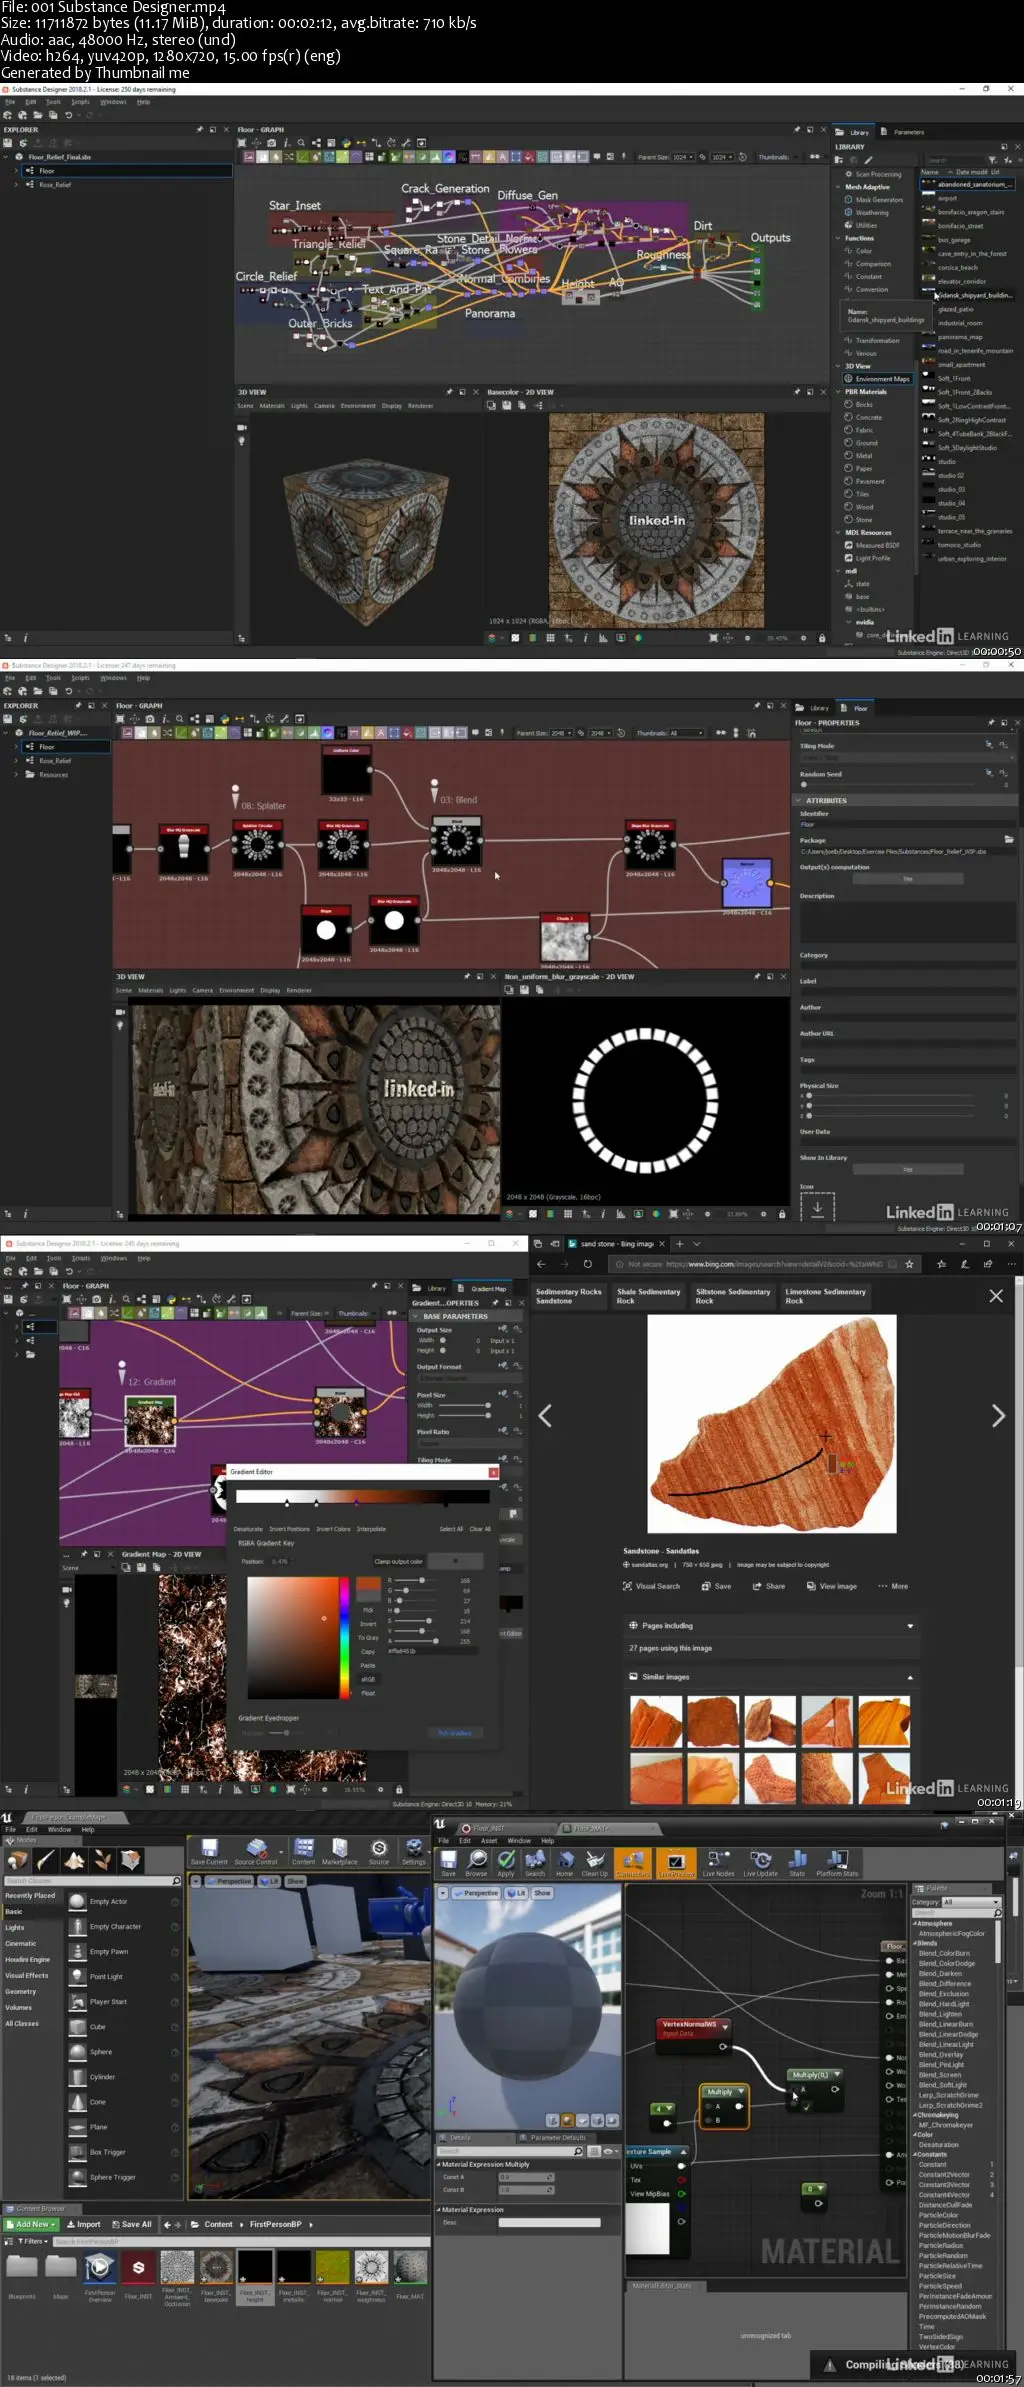Viewport: 1024px width, 2387px height.
Task: Click Add New in Content Browser
Action: (32, 2224)
